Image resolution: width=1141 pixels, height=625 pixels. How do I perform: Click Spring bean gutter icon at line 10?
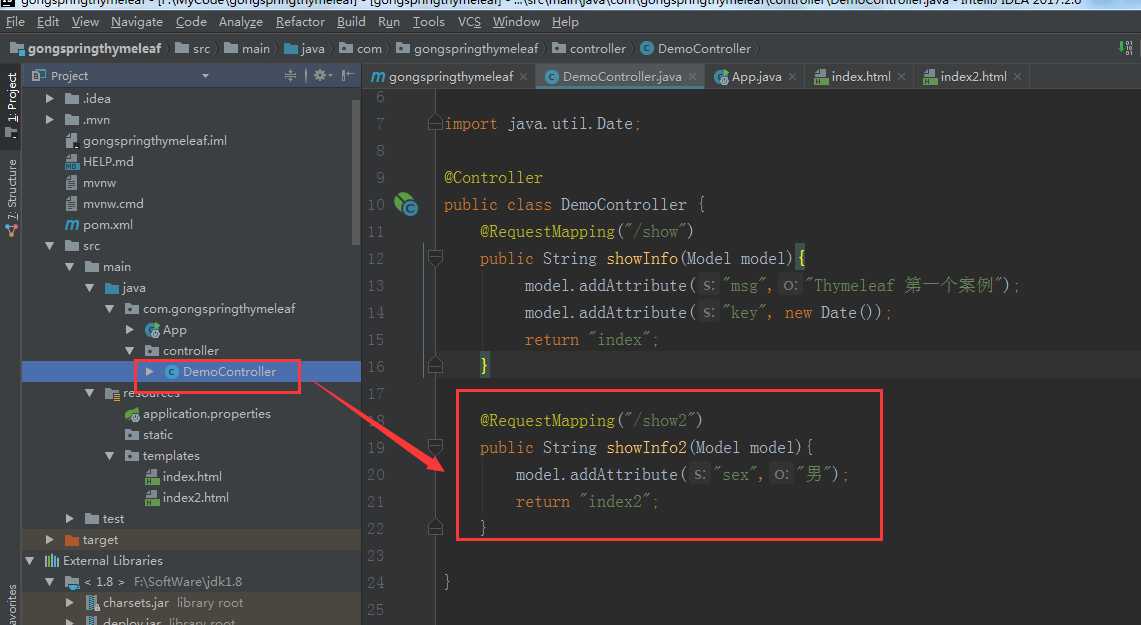coord(406,204)
